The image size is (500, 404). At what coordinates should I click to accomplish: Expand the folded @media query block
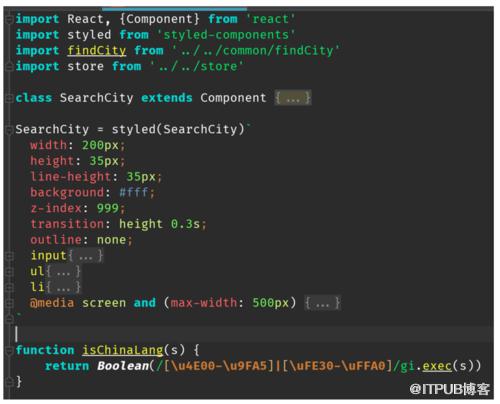pos(323,303)
